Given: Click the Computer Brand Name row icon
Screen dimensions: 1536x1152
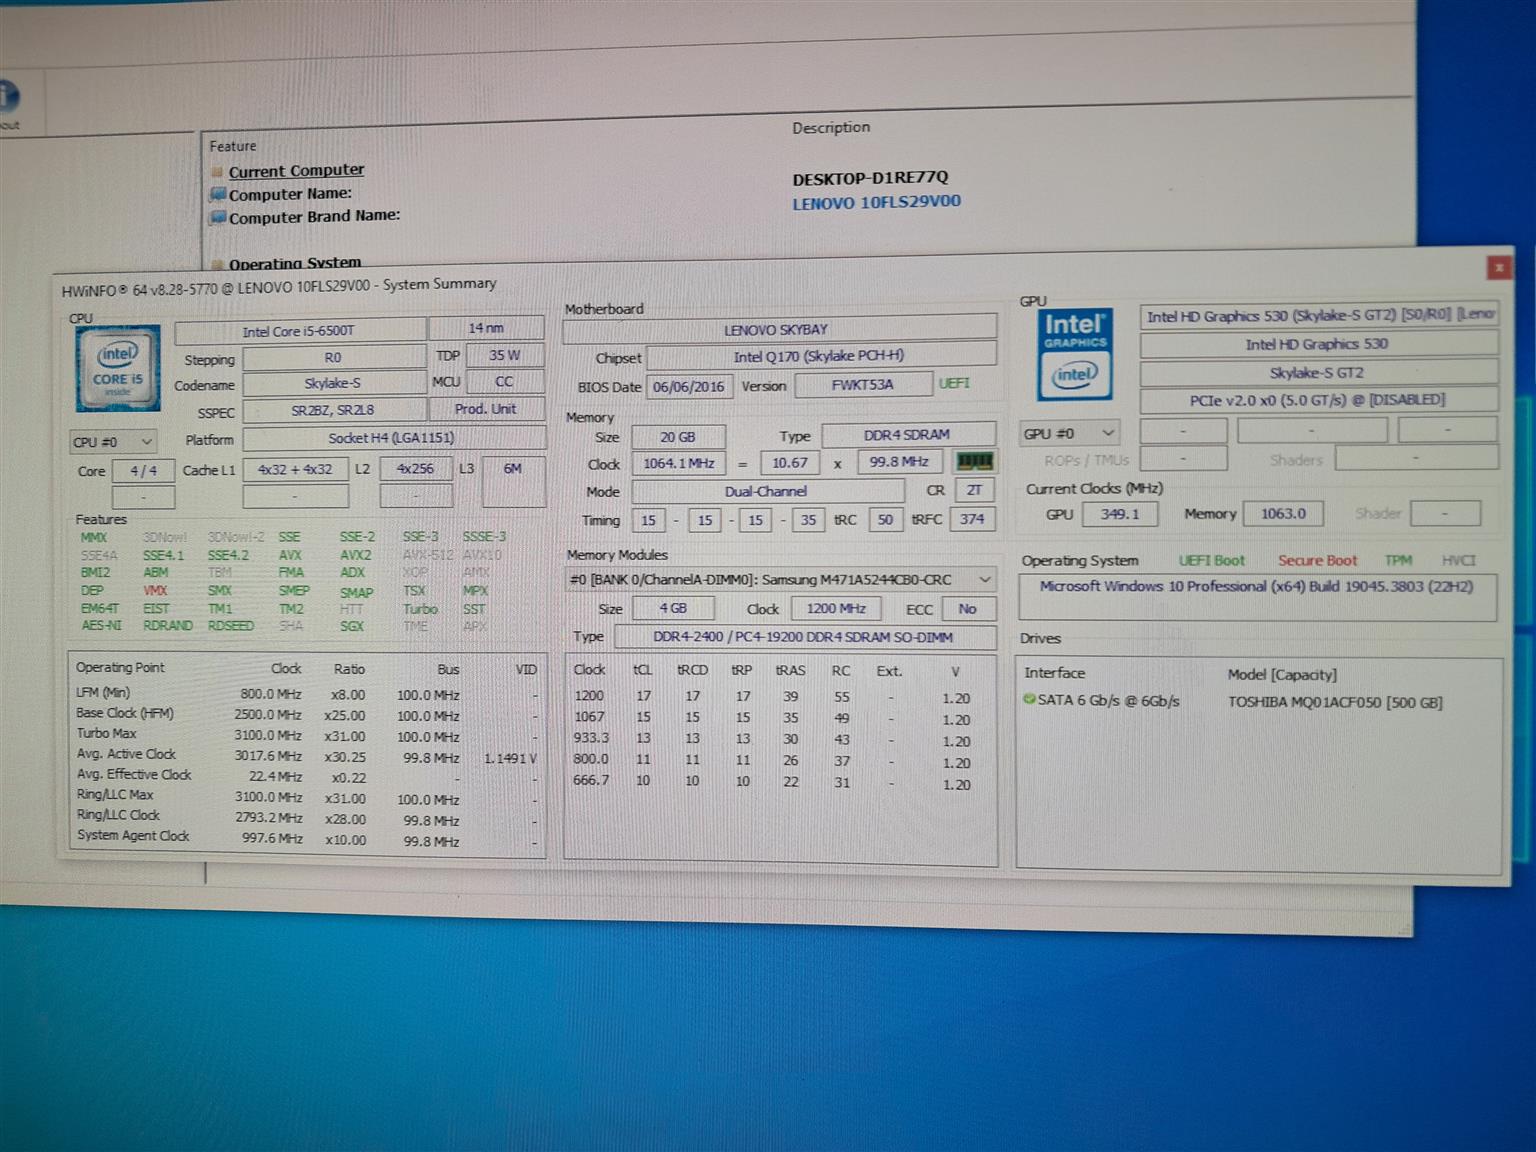Looking at the screenshot, I should pos(217,218).
